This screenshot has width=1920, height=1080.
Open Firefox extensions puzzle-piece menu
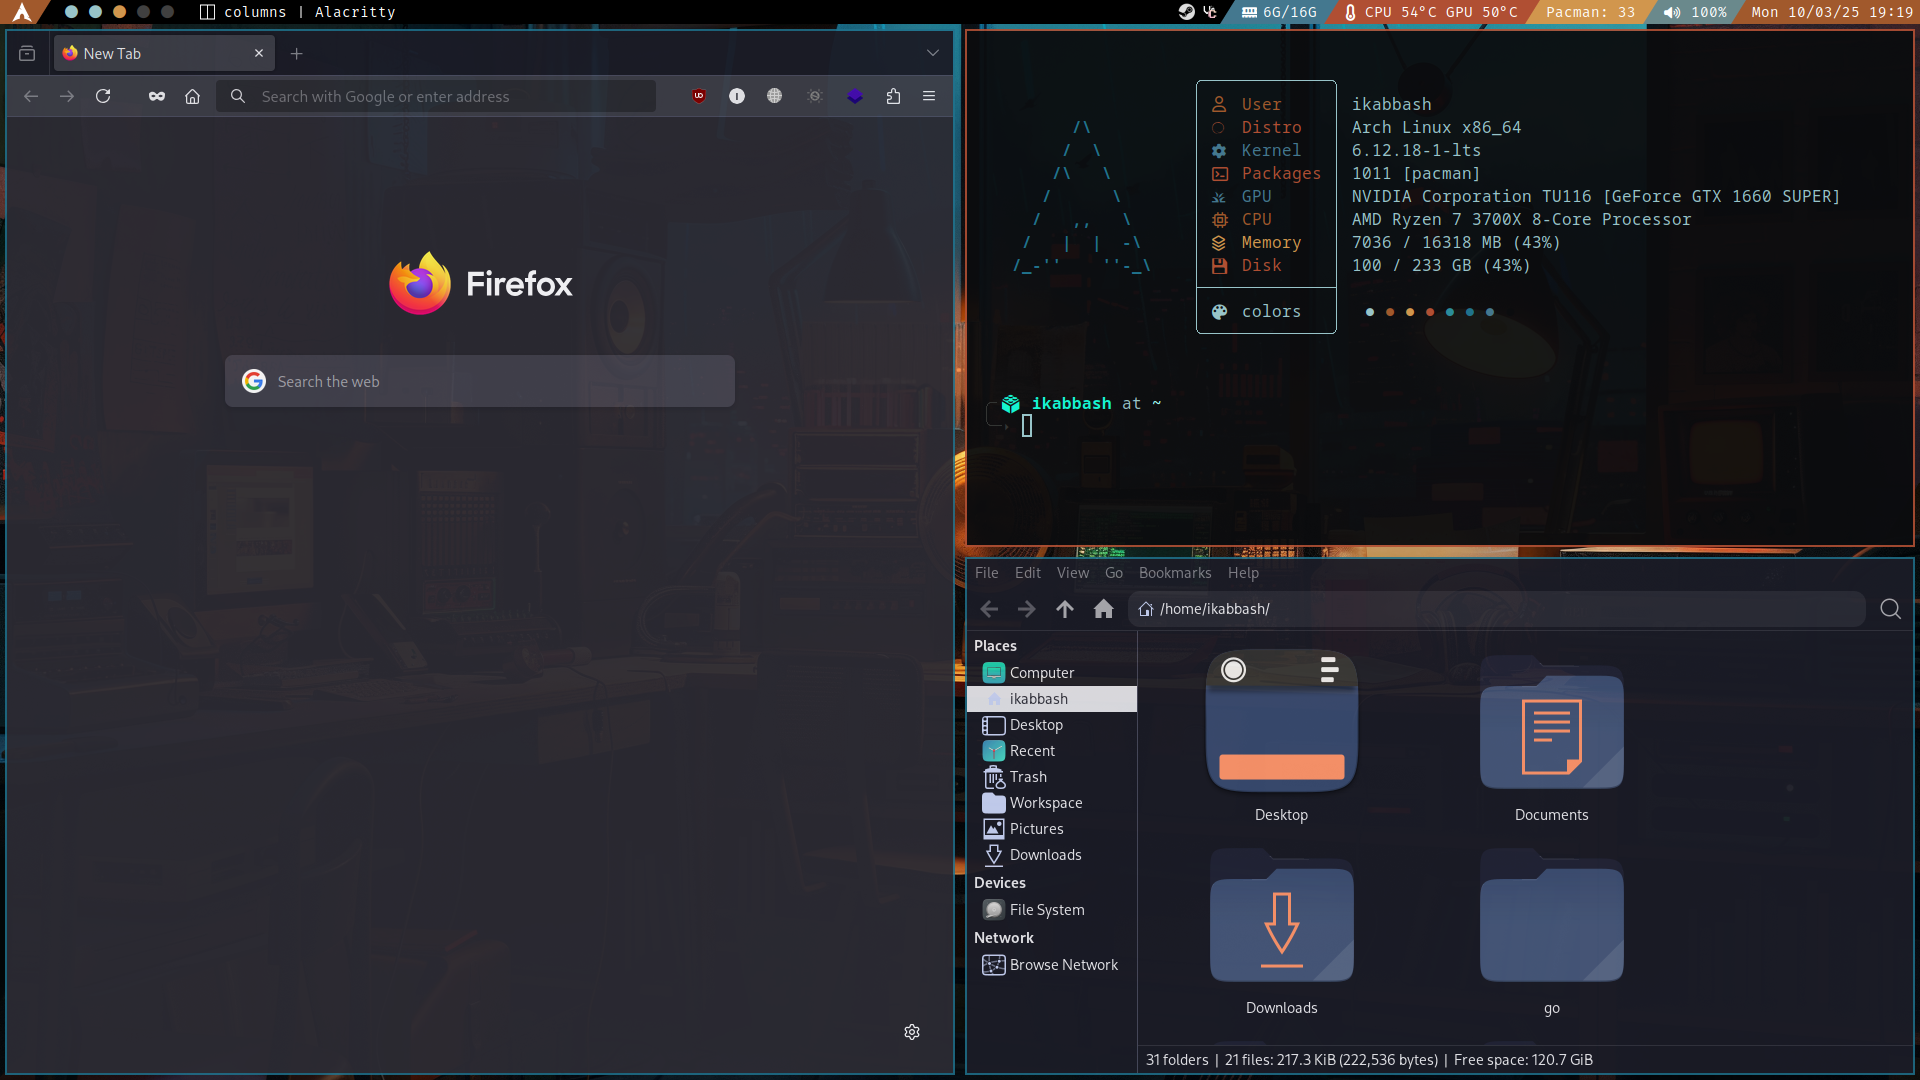(893, 96)
